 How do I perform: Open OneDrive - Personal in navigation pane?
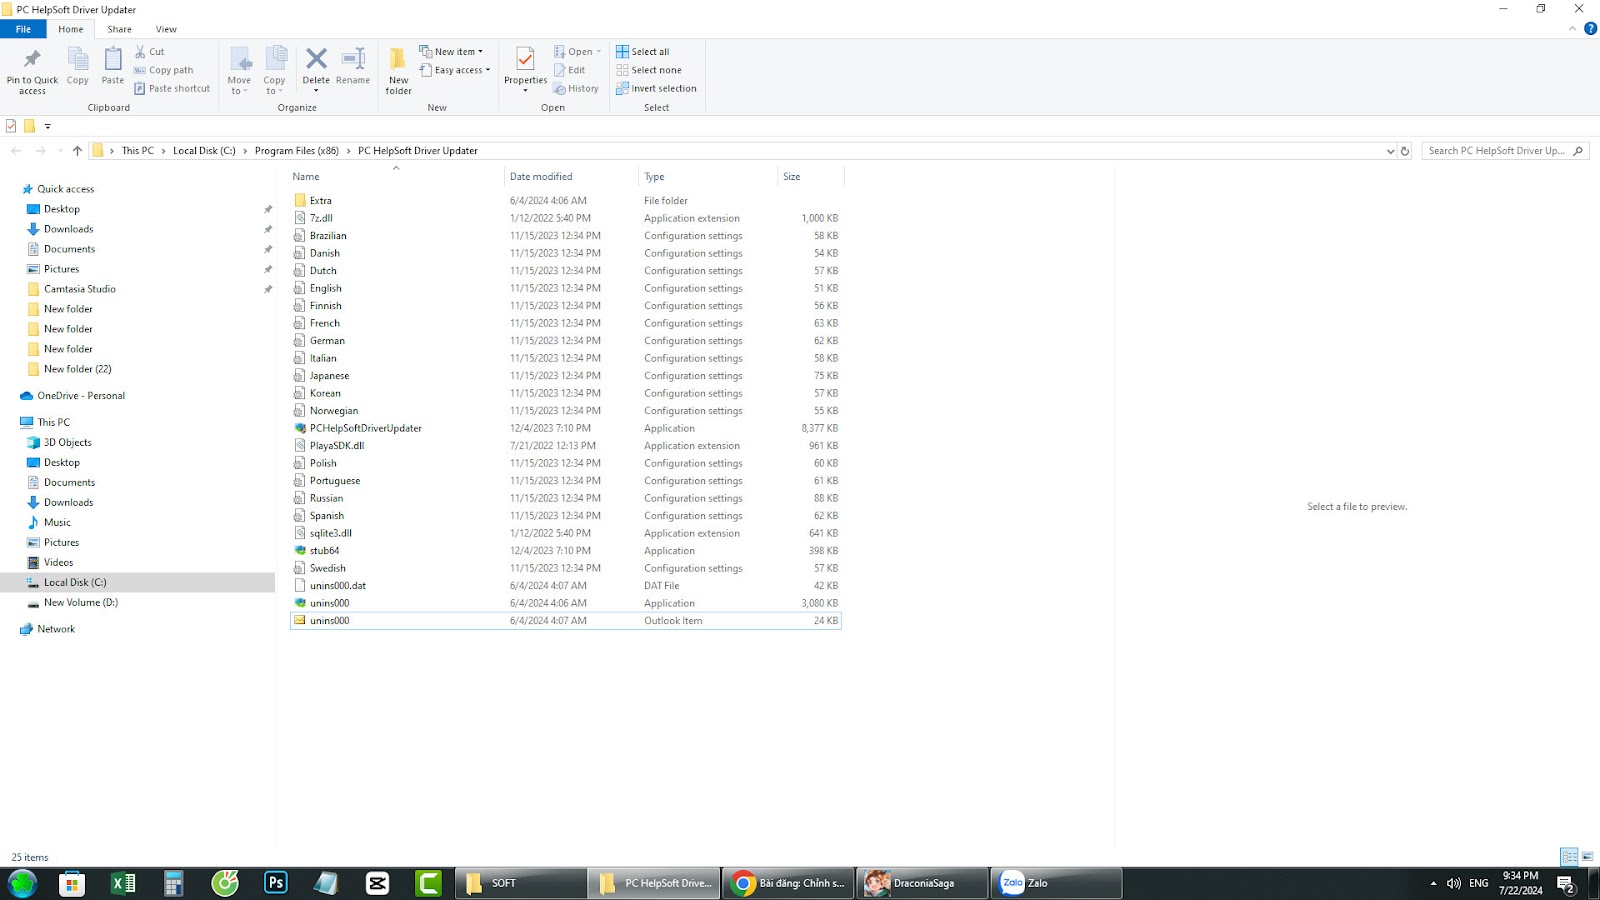coord(81,396)
